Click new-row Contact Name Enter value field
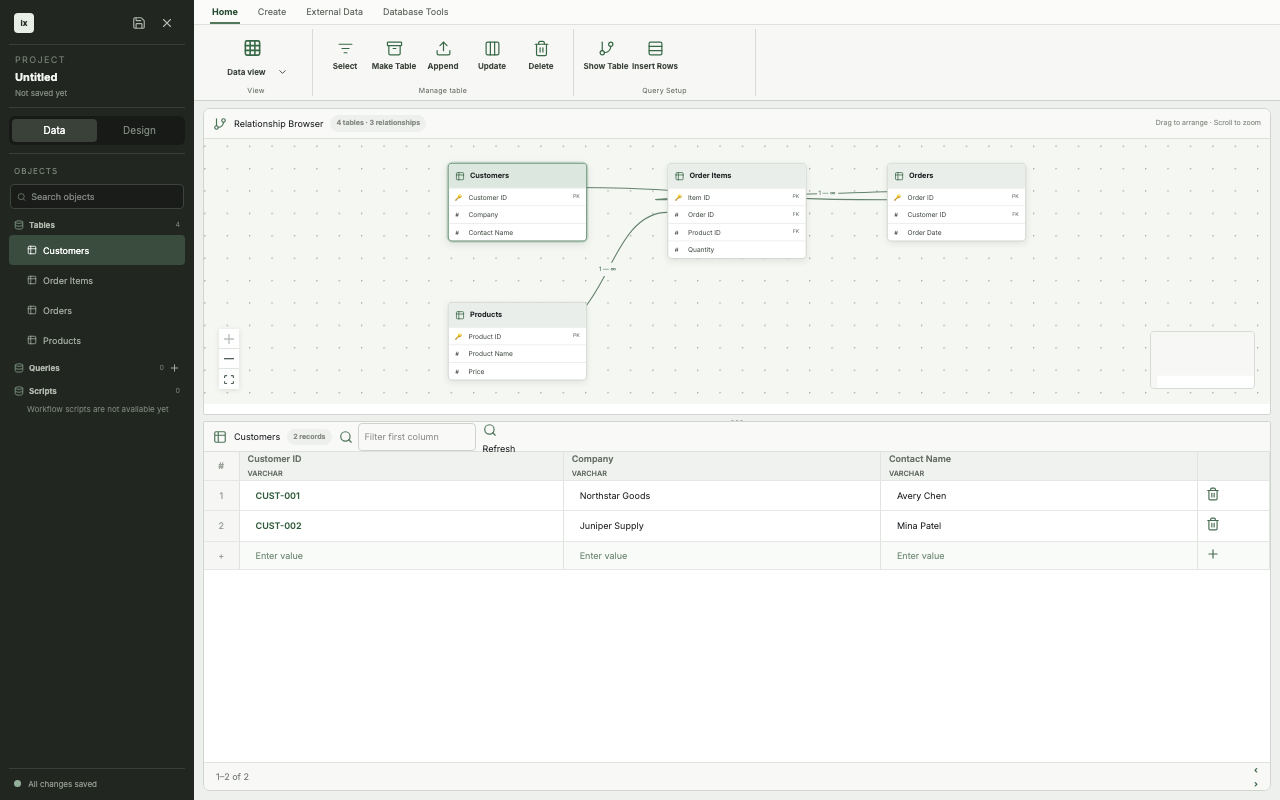Image resolution: width=1280 pixels, height=800 pixels. pyautogui.click(x=1039, y=556)
